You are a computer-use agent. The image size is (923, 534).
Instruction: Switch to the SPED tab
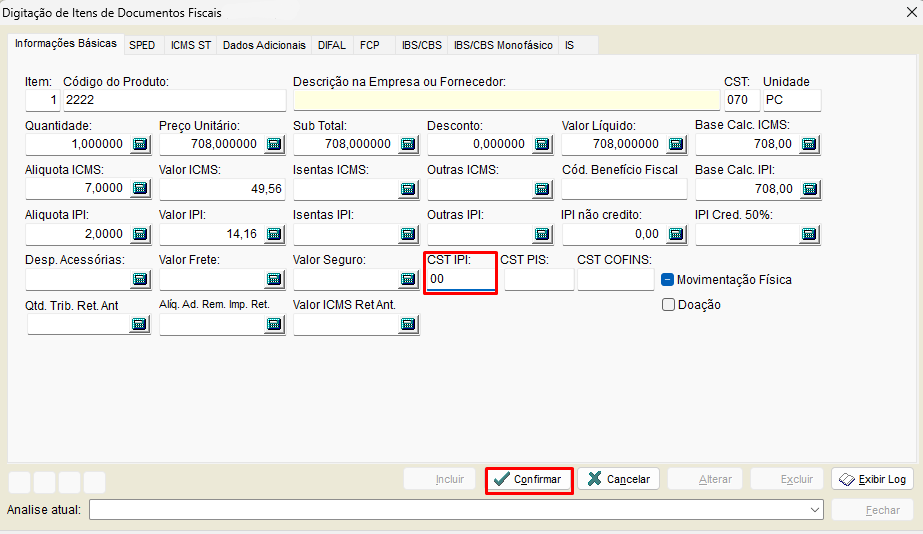coord(142,45)
